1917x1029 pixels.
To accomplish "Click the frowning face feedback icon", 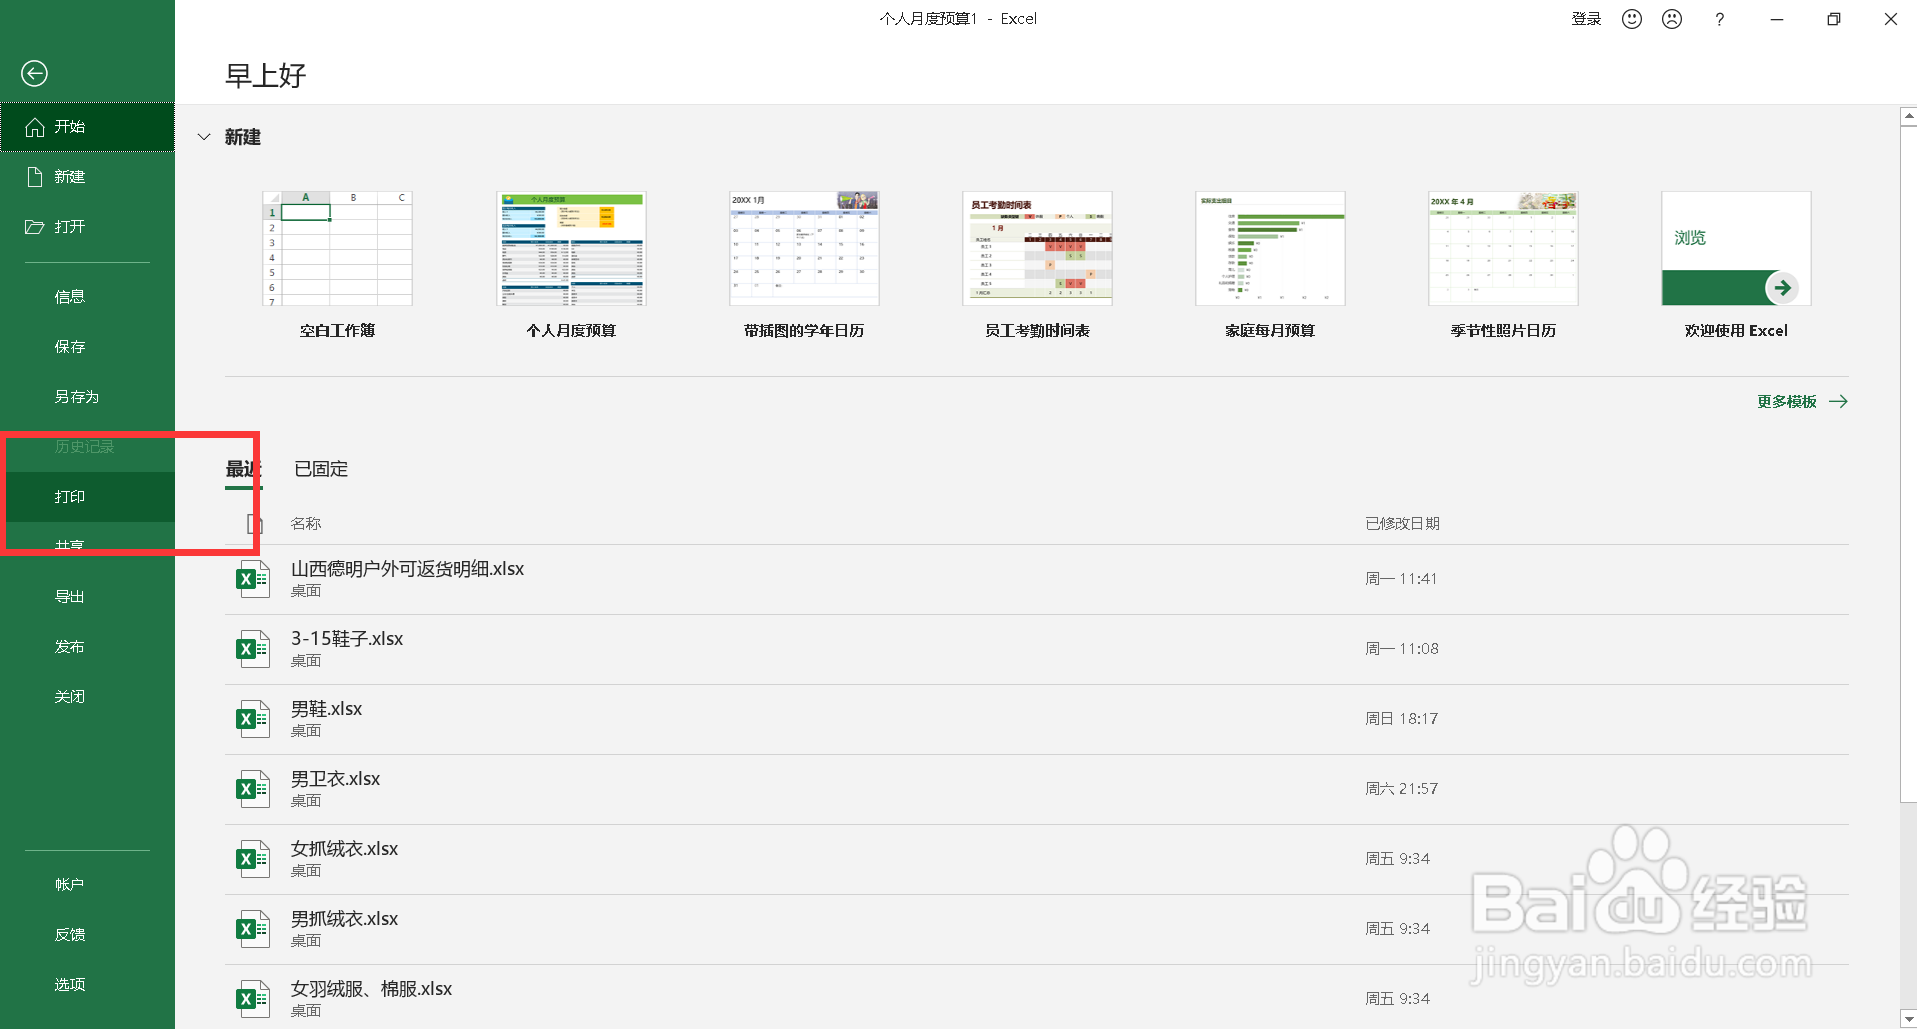I will coord(1672,19).
